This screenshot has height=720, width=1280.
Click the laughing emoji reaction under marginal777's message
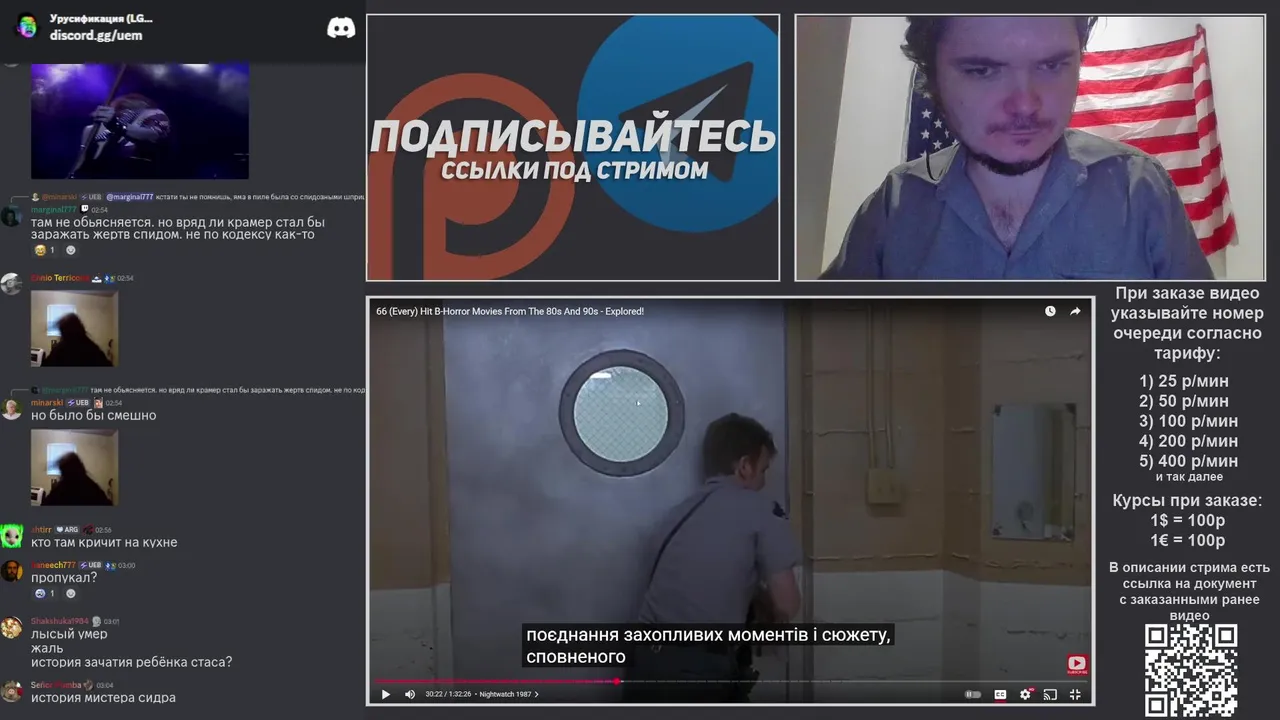coord(45,250)
